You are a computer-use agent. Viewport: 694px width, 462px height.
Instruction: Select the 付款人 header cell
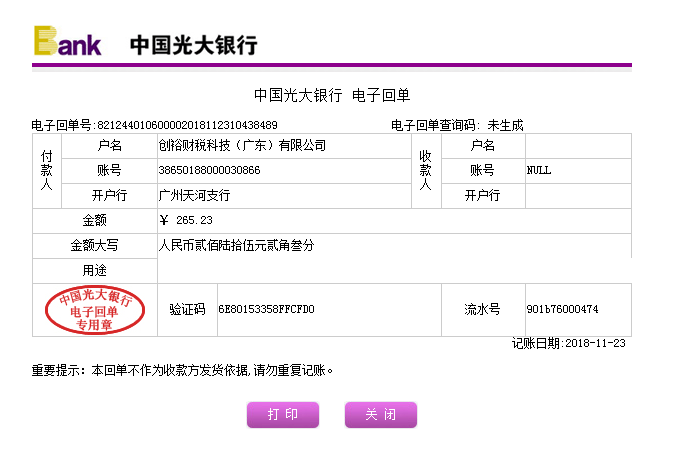46,171
